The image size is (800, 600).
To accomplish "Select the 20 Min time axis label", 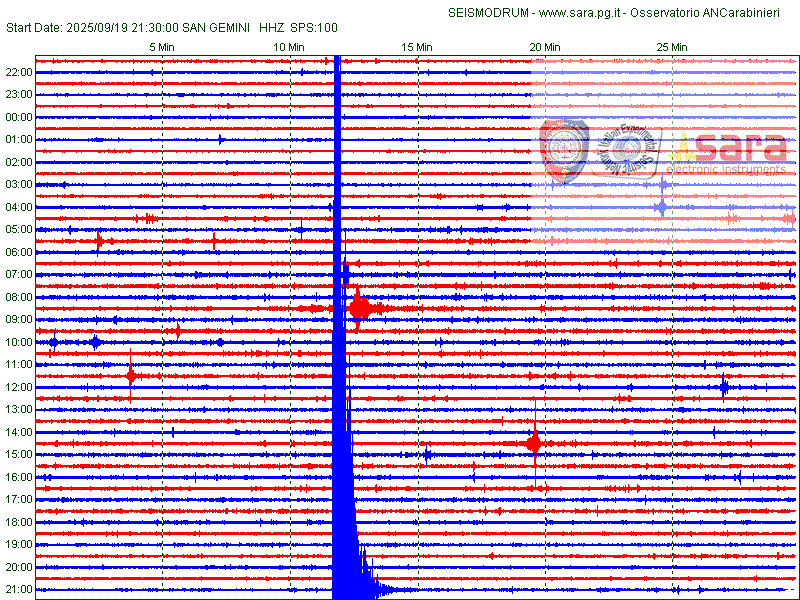I will coord(544,47).
